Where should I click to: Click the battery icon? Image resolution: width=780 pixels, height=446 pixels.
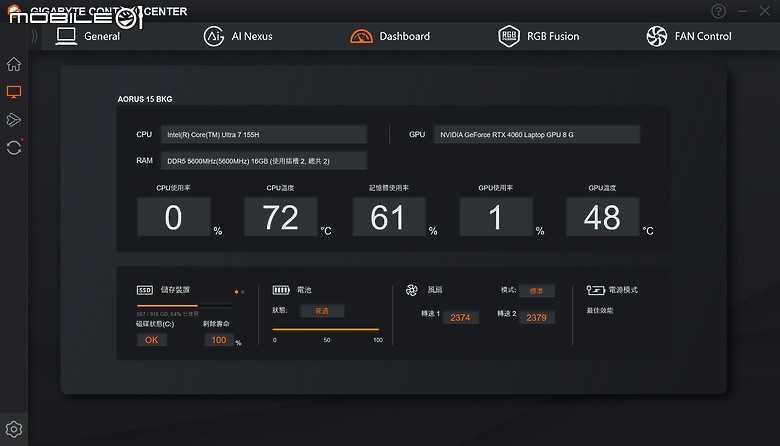(x=281, y=290)
